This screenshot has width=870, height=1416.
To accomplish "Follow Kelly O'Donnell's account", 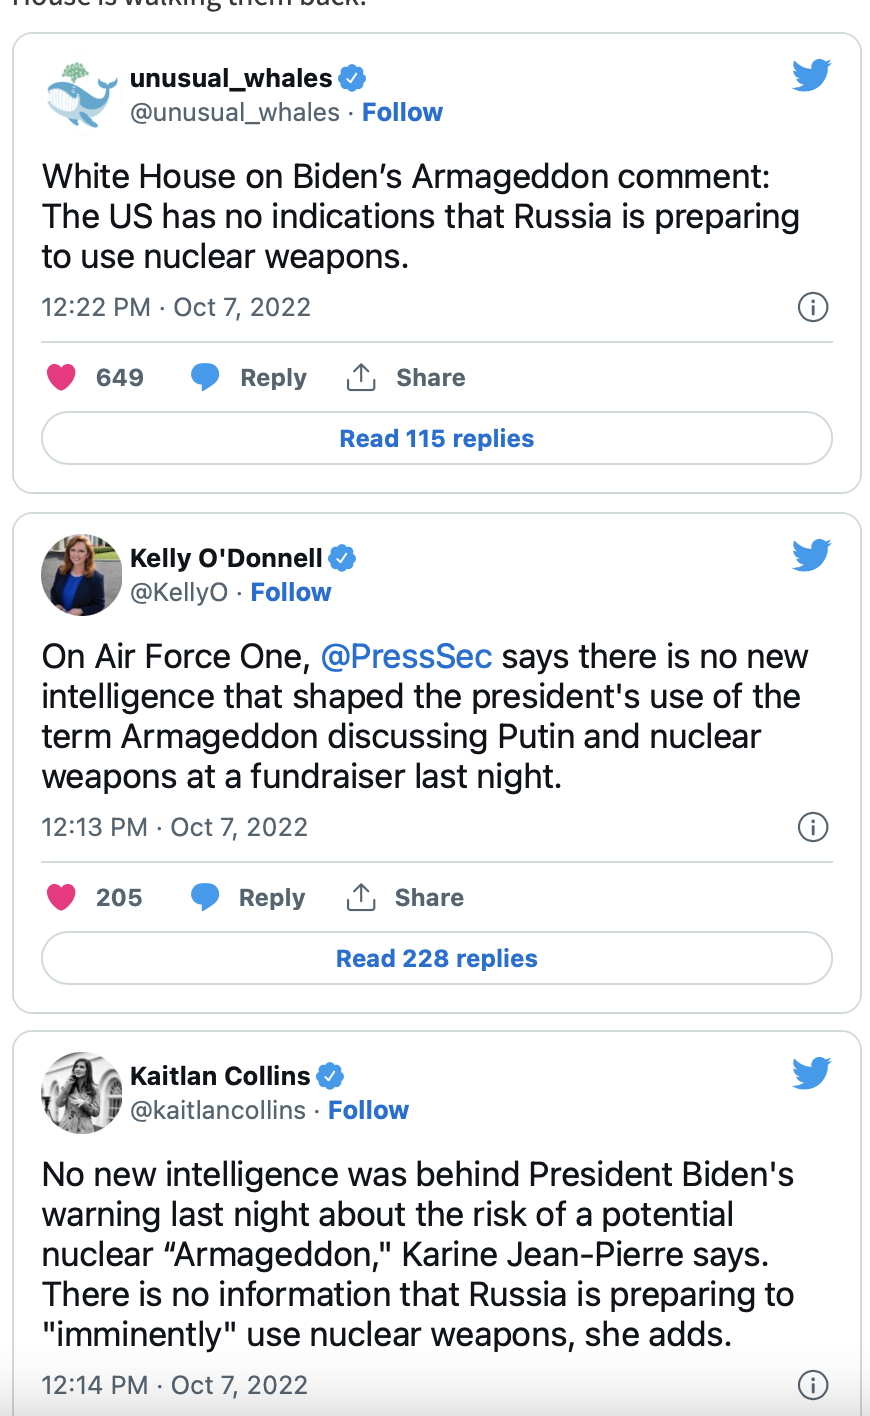I will 291,592.
